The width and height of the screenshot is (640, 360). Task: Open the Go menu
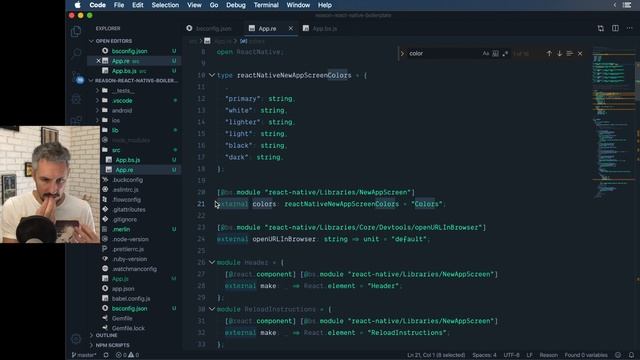[214, 5]
